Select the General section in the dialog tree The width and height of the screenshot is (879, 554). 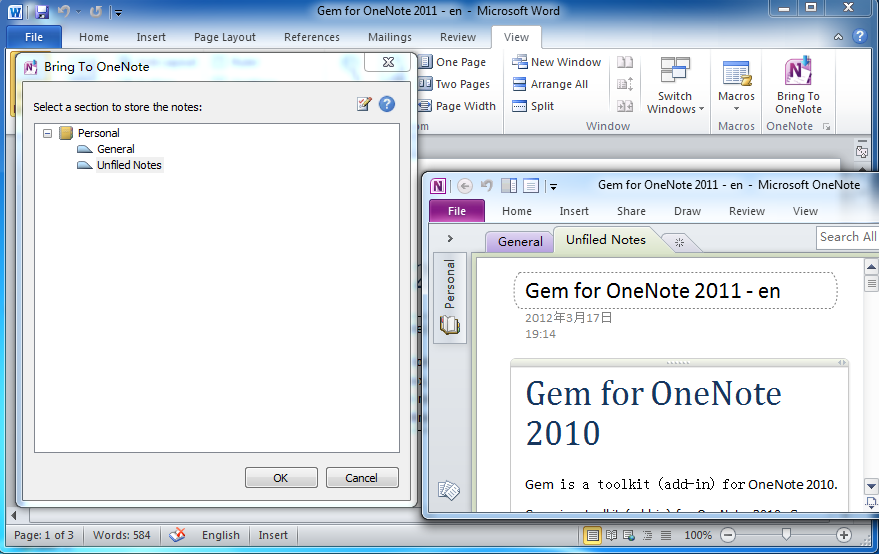click(x=115, y=149)
